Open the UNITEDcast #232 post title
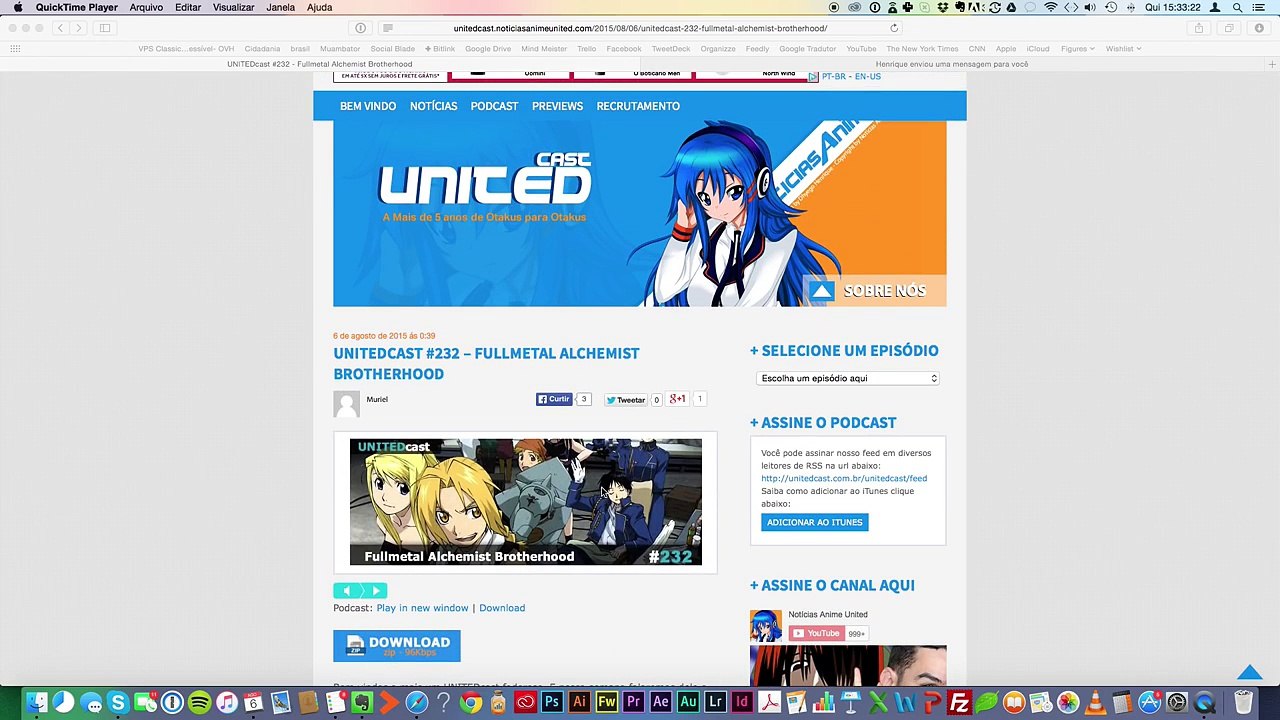 (x=486, y=363)
